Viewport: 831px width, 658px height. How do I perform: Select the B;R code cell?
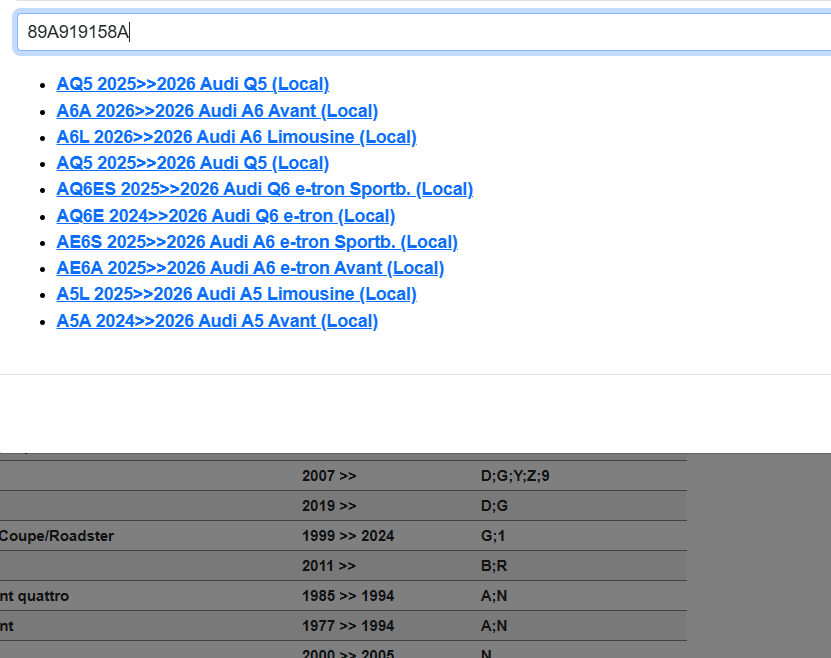pyautogui.click(x=494, y=566)
